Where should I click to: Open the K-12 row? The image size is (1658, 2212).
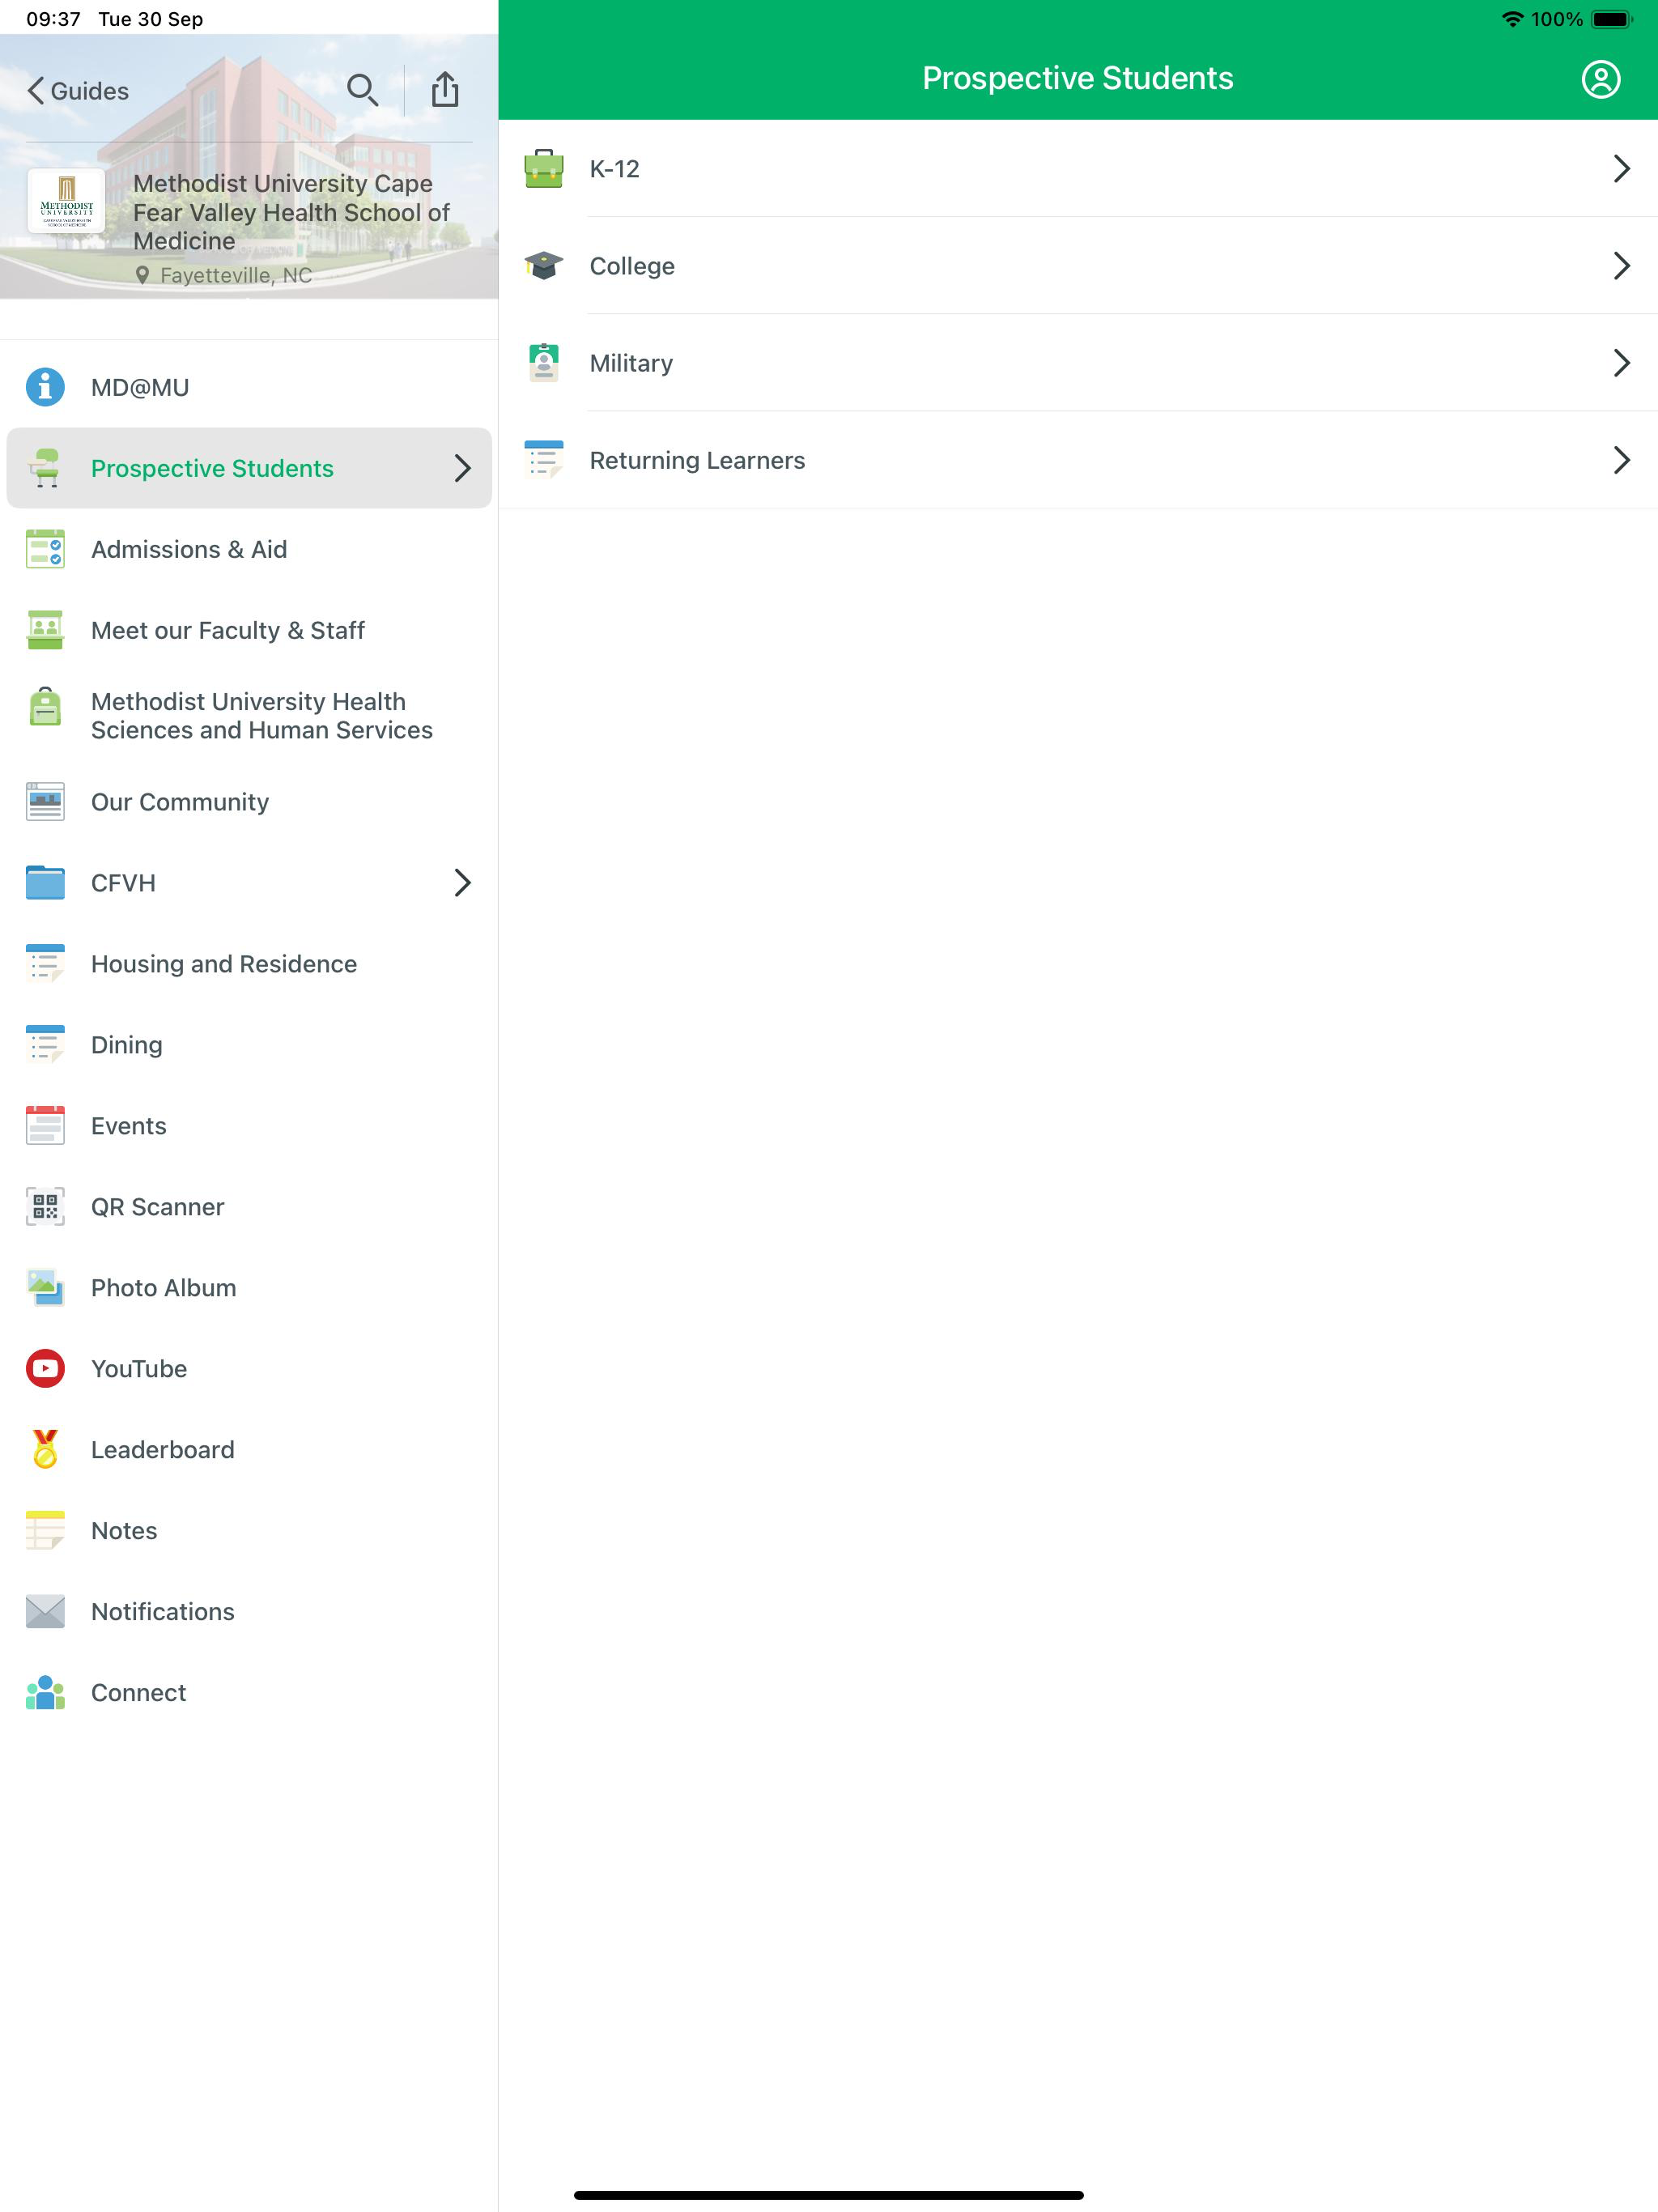pos(1078,169)
